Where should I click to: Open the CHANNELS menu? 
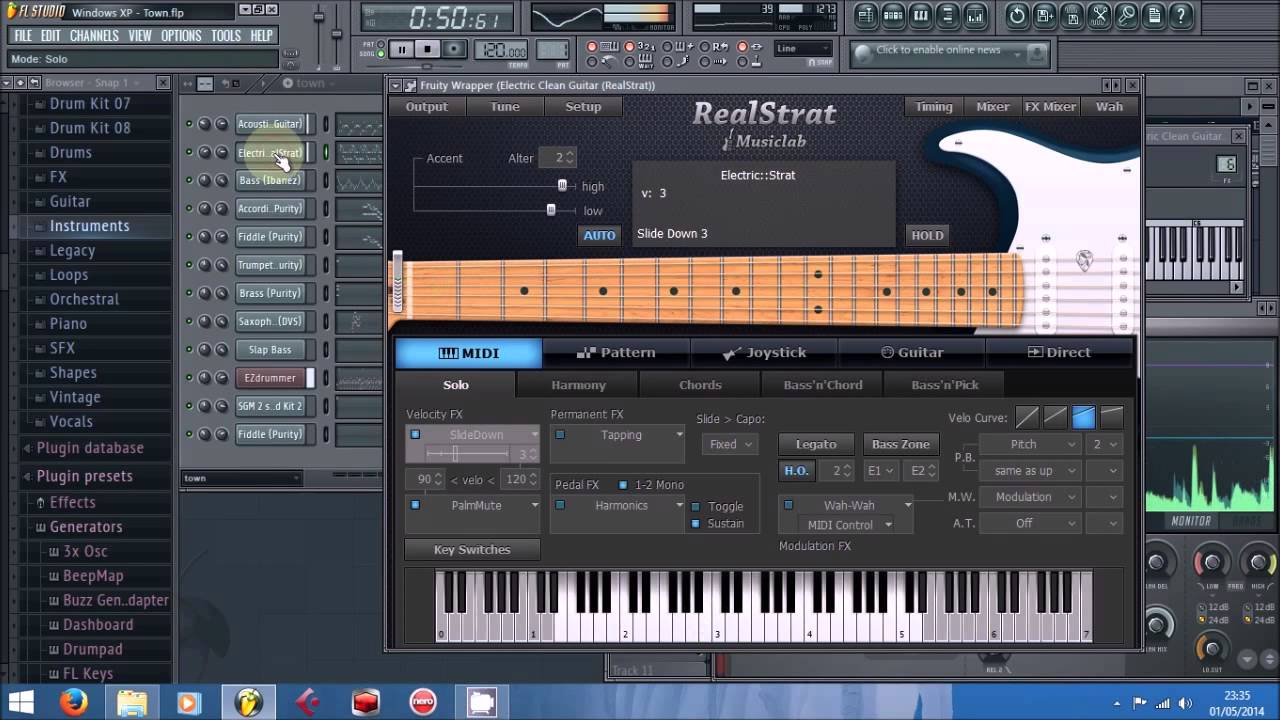[x=94, y=36]
